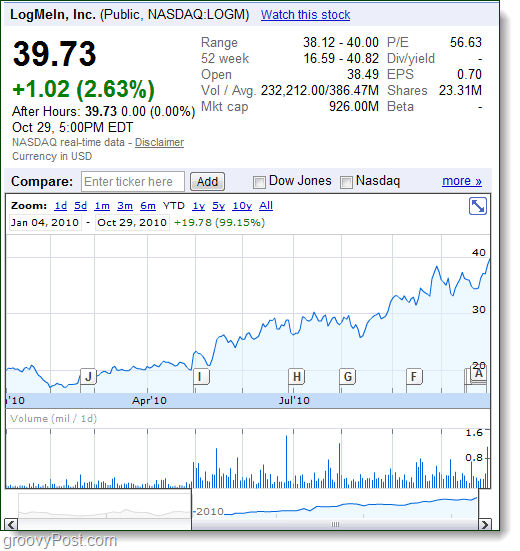Open news marker G on the chart
This screenshot has height=551, width=520.
pos(347,376)
